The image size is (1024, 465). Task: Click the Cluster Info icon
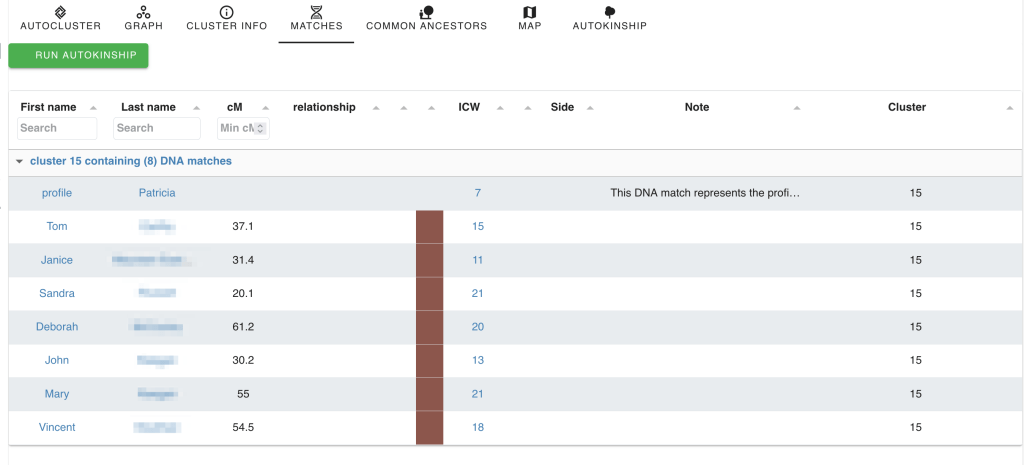pyautogui.click(x=227, y=12)
